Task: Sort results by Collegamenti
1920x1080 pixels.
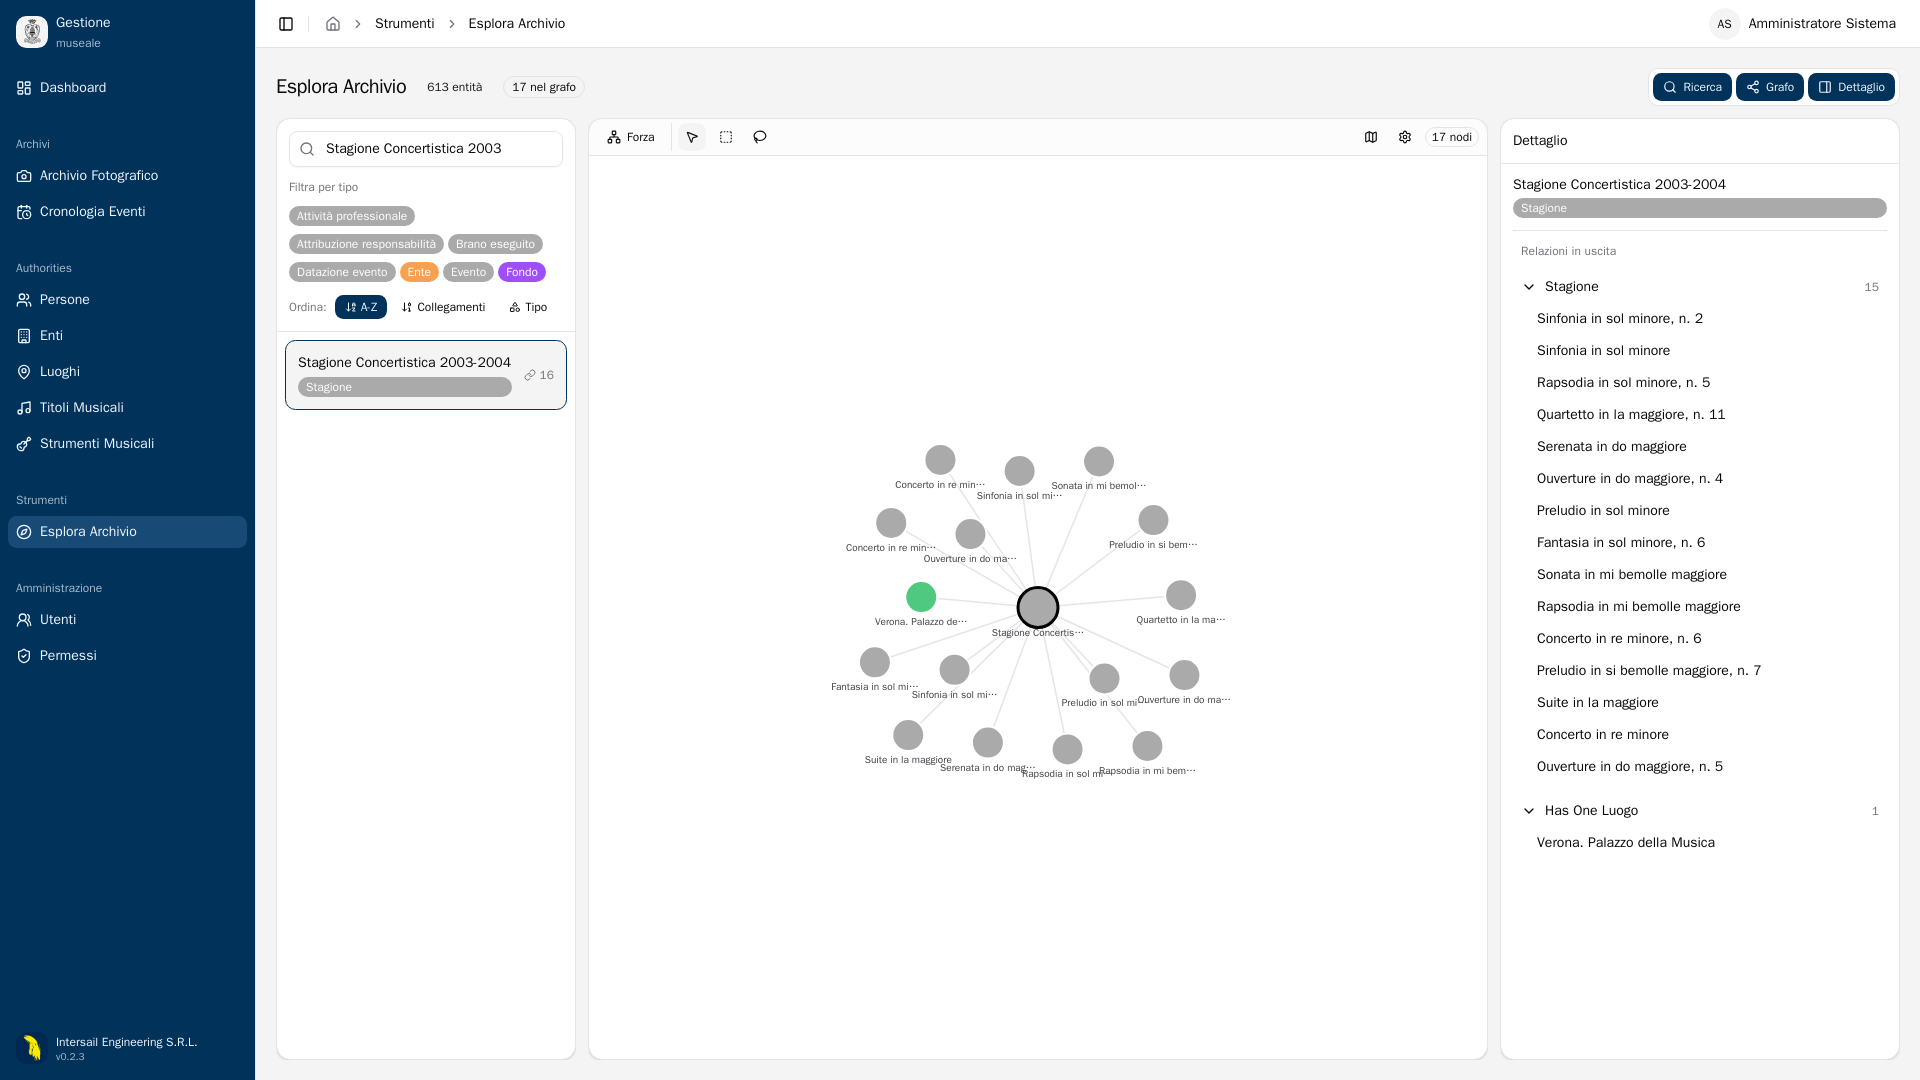Action: [443, 307]
